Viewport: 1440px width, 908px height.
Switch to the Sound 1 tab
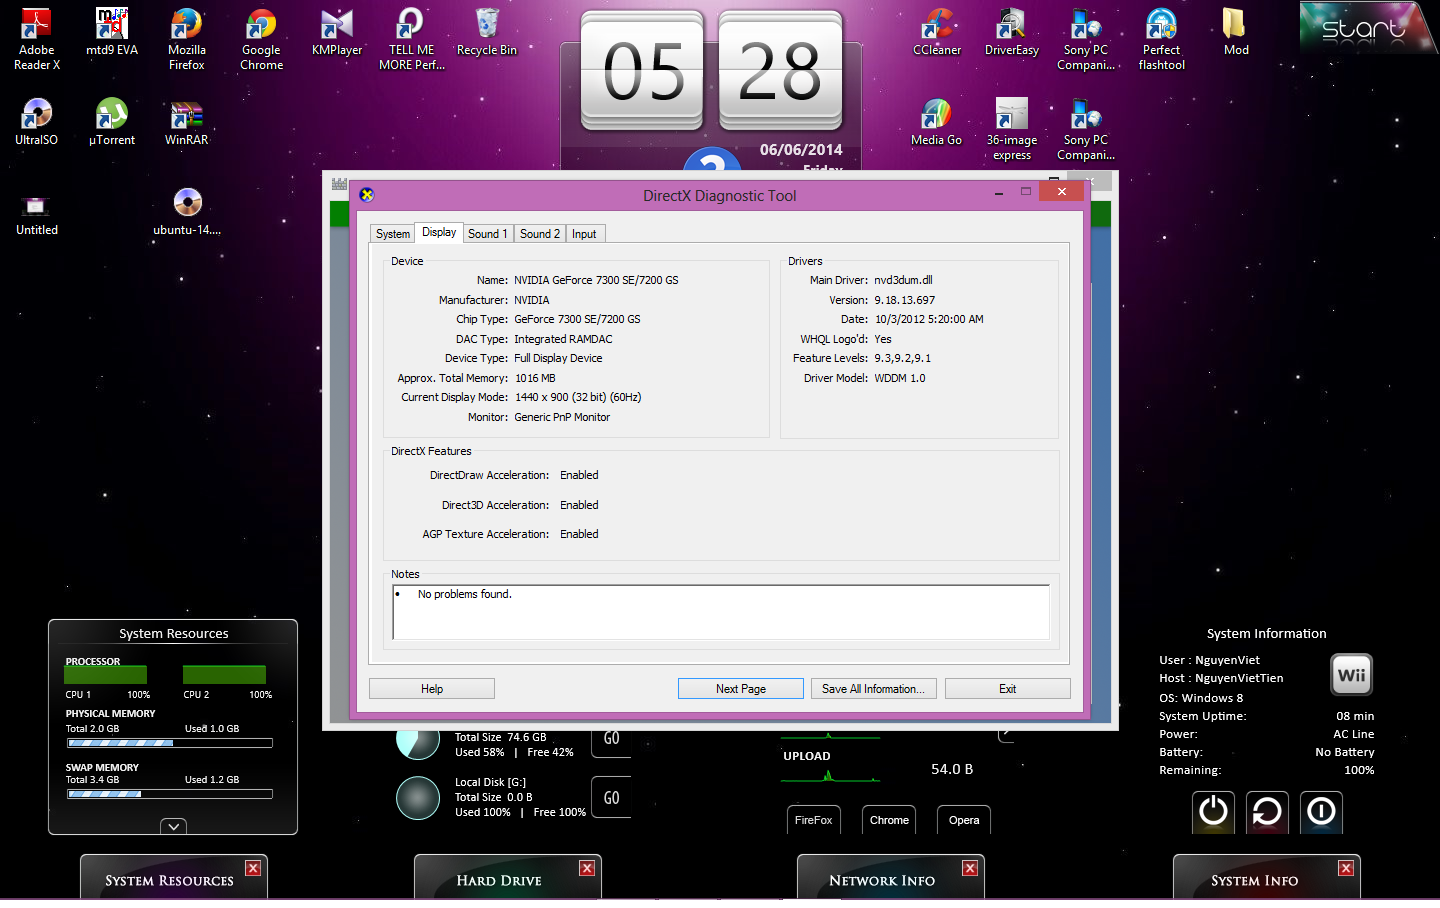pos(488,234)
